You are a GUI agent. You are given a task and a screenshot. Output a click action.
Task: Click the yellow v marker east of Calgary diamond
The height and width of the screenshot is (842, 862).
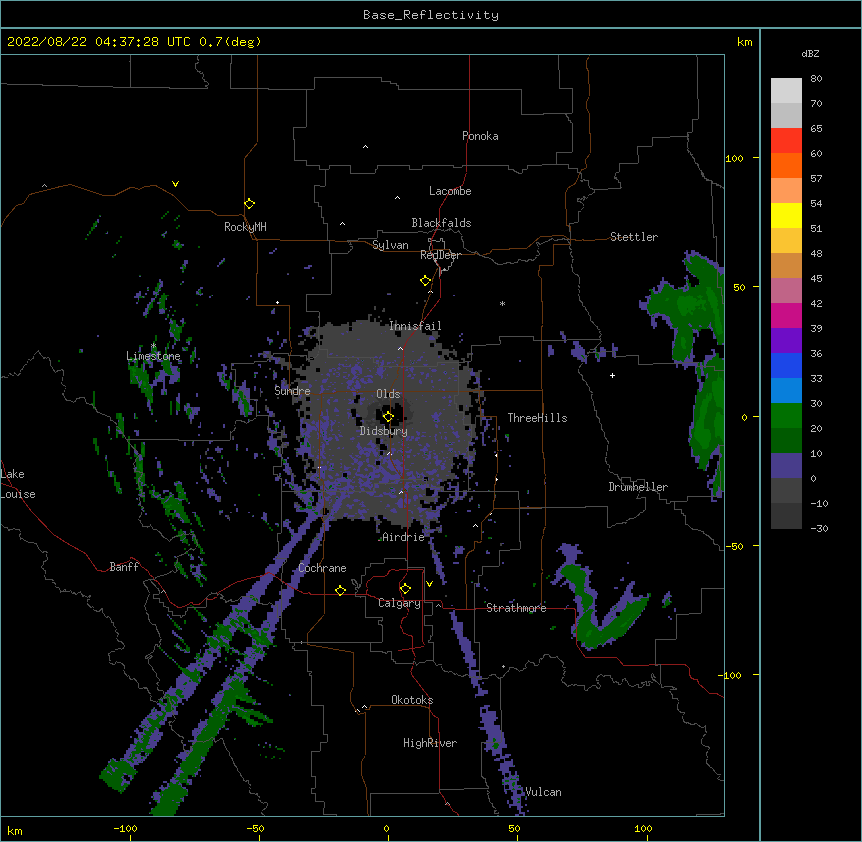click(429, 584)
